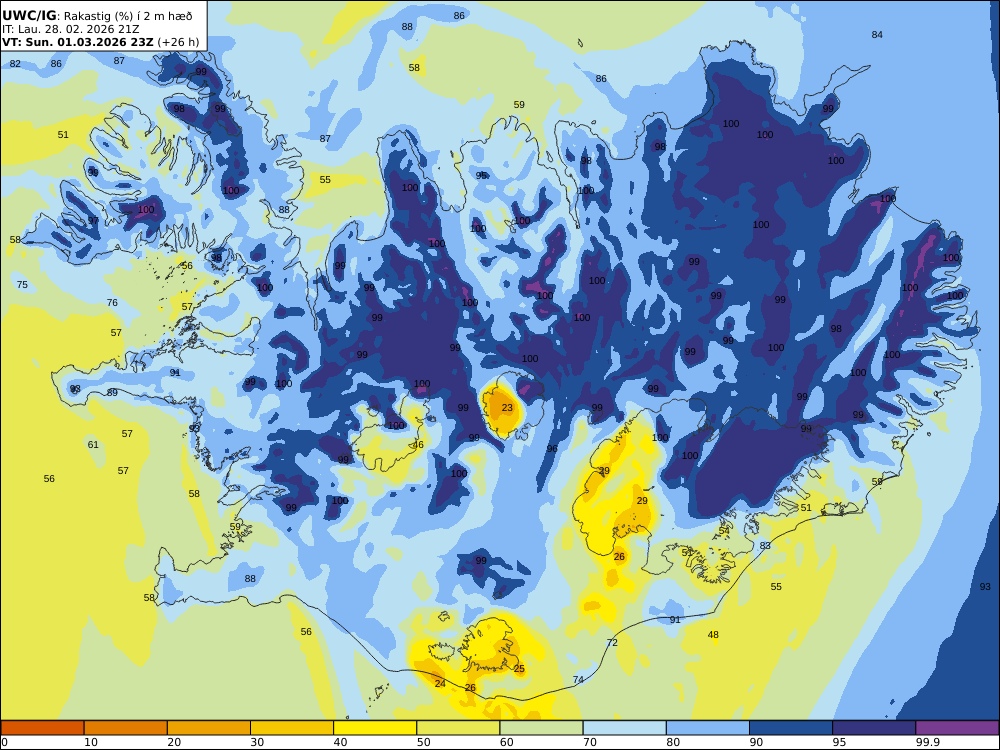The image size is (1000, 750).
Task: Click the '23' humidity value on the orange patch
Action: [507, 408]
